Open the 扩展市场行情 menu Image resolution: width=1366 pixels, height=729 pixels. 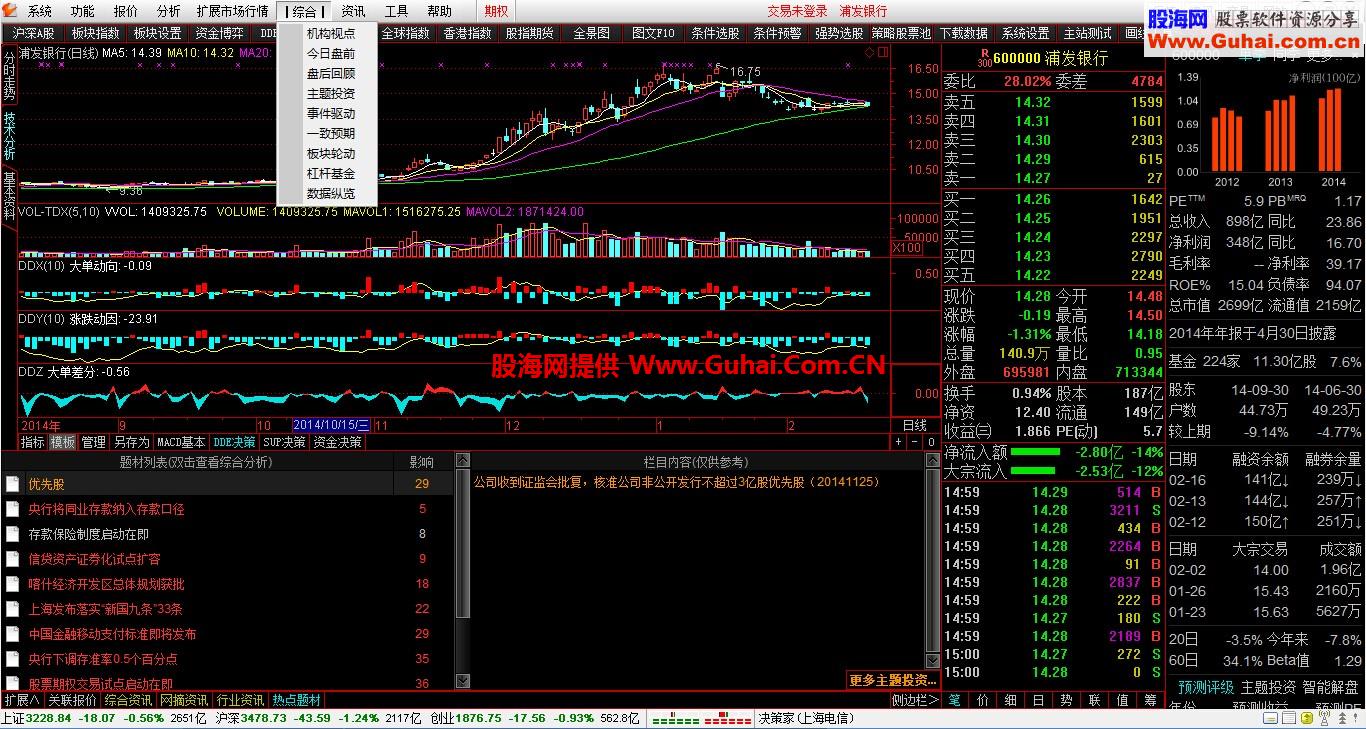tap(232, 11)
